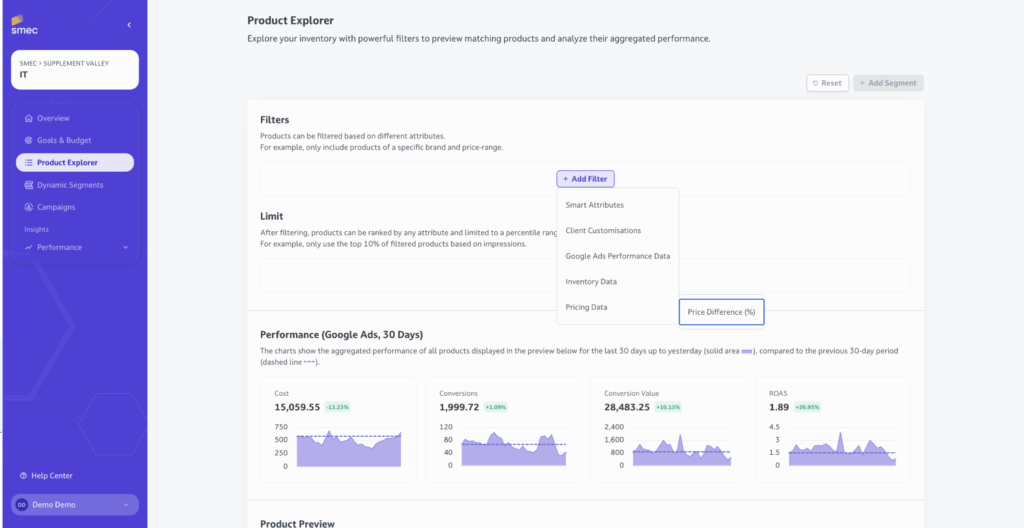The width and height of the screenshot is (1024, 528).
Task: Choose the Price Difference (%) submenu item
Action: coord(721,312)
